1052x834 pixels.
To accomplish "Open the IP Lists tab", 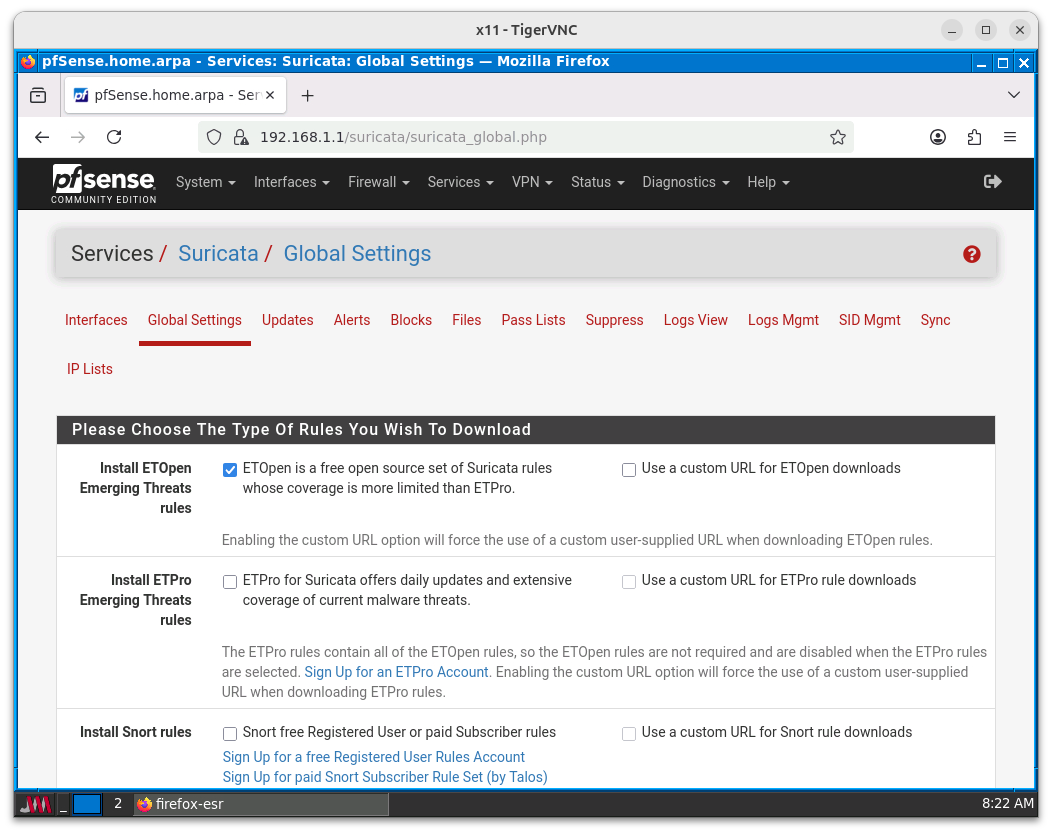I will pyautogui.click(x=89, y=369).
